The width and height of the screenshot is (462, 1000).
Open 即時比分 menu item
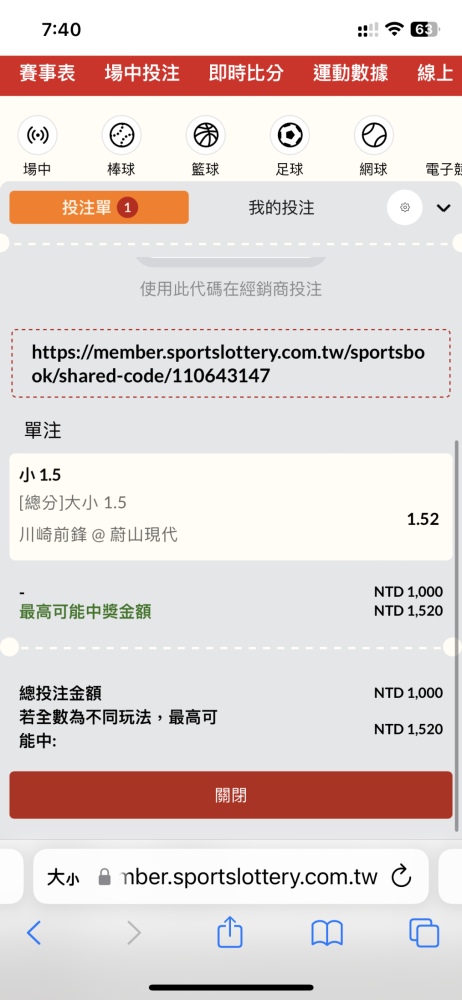pos(246,73)
